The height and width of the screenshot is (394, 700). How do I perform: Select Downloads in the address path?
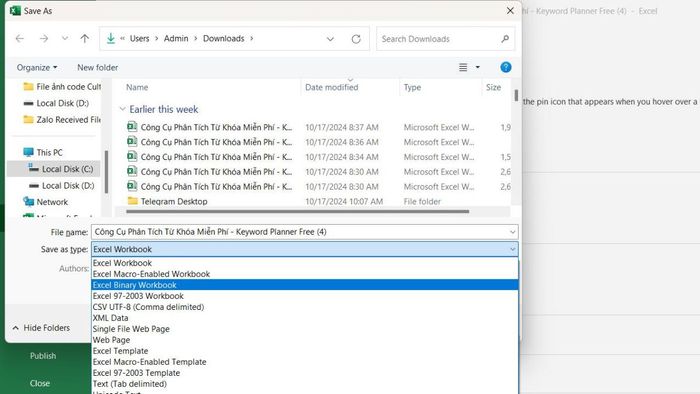223,39
